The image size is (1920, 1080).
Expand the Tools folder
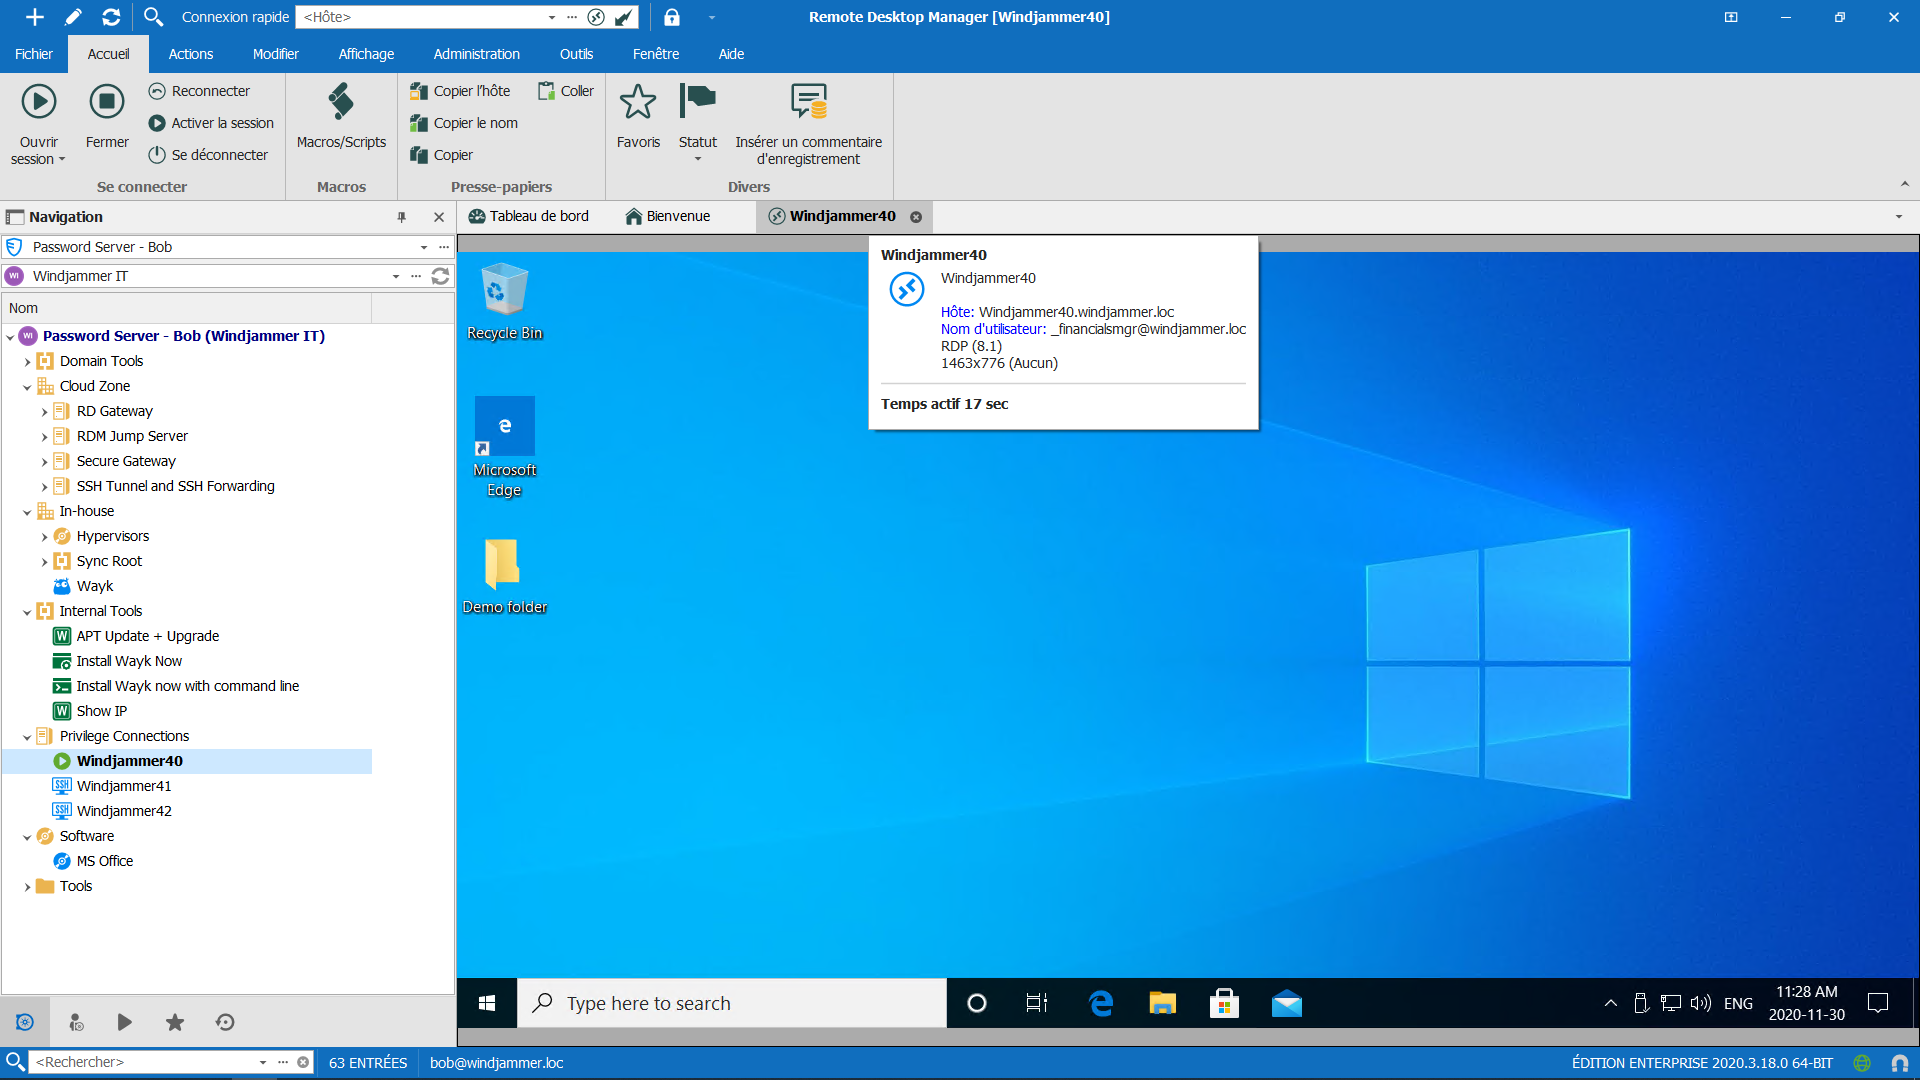[x=27, y=887]
